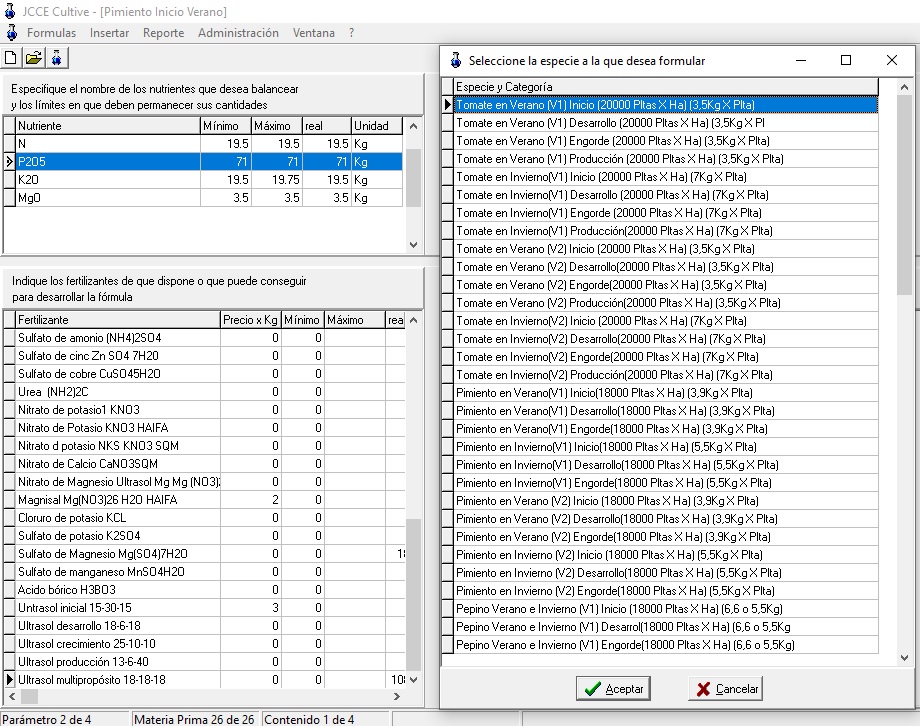The width and height of the screenshot is (920, 726).
Task: Select Tomate en Invierno(V1) Inicio species row
Action: (x=601, y=177)
